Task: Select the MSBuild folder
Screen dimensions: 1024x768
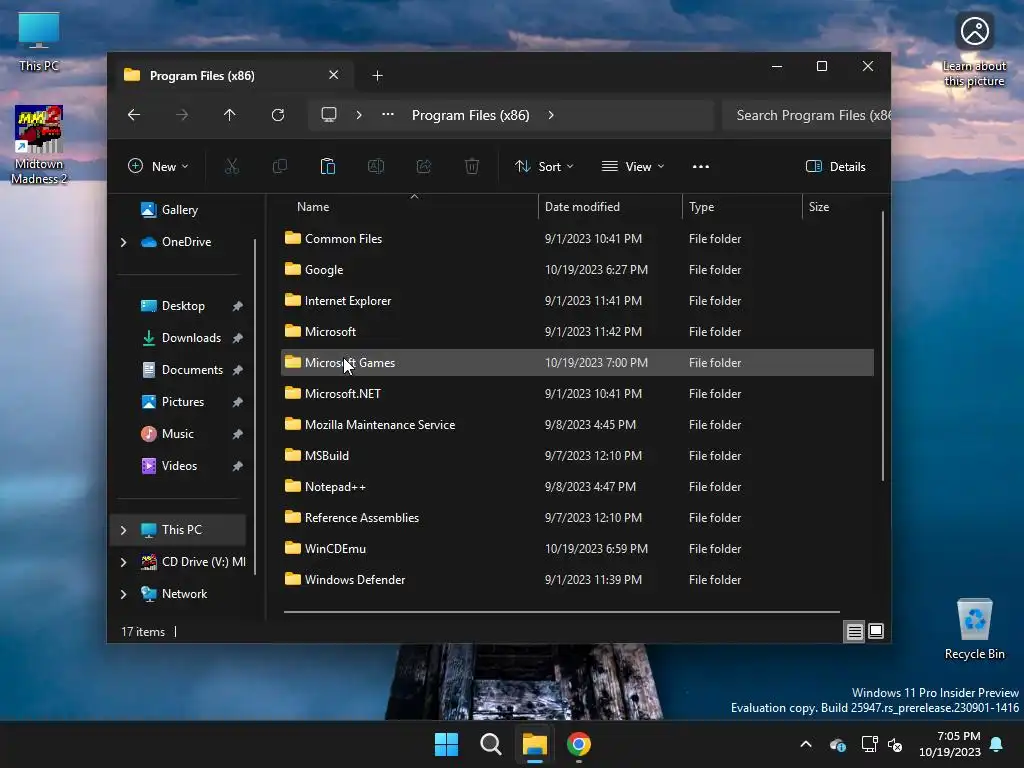Action: coord(577,456)
